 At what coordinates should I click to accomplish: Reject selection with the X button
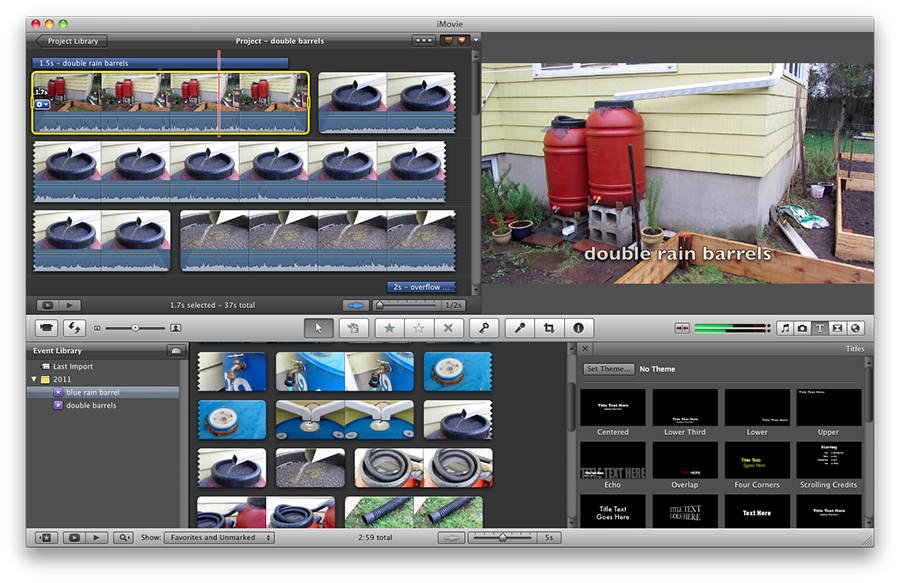[448, 328]
